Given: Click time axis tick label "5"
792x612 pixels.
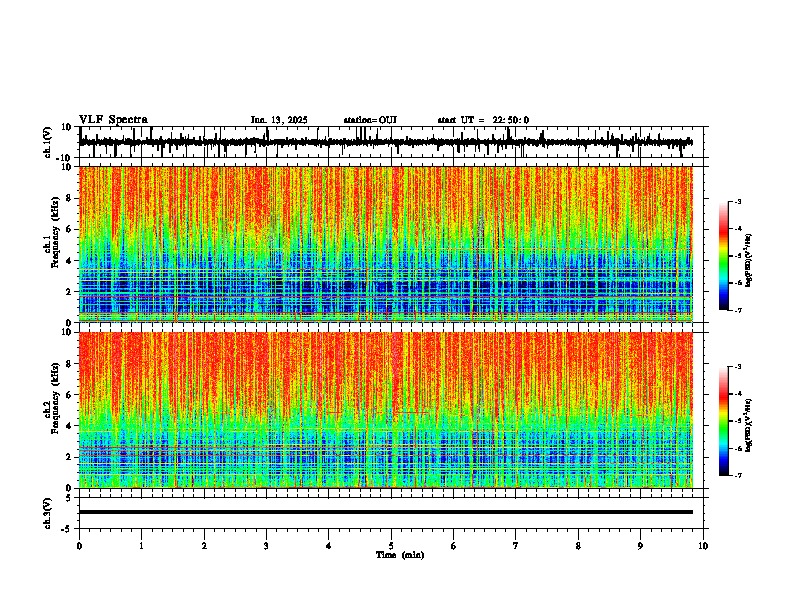Looking at the screenshot, I should (x=391, y=546).
